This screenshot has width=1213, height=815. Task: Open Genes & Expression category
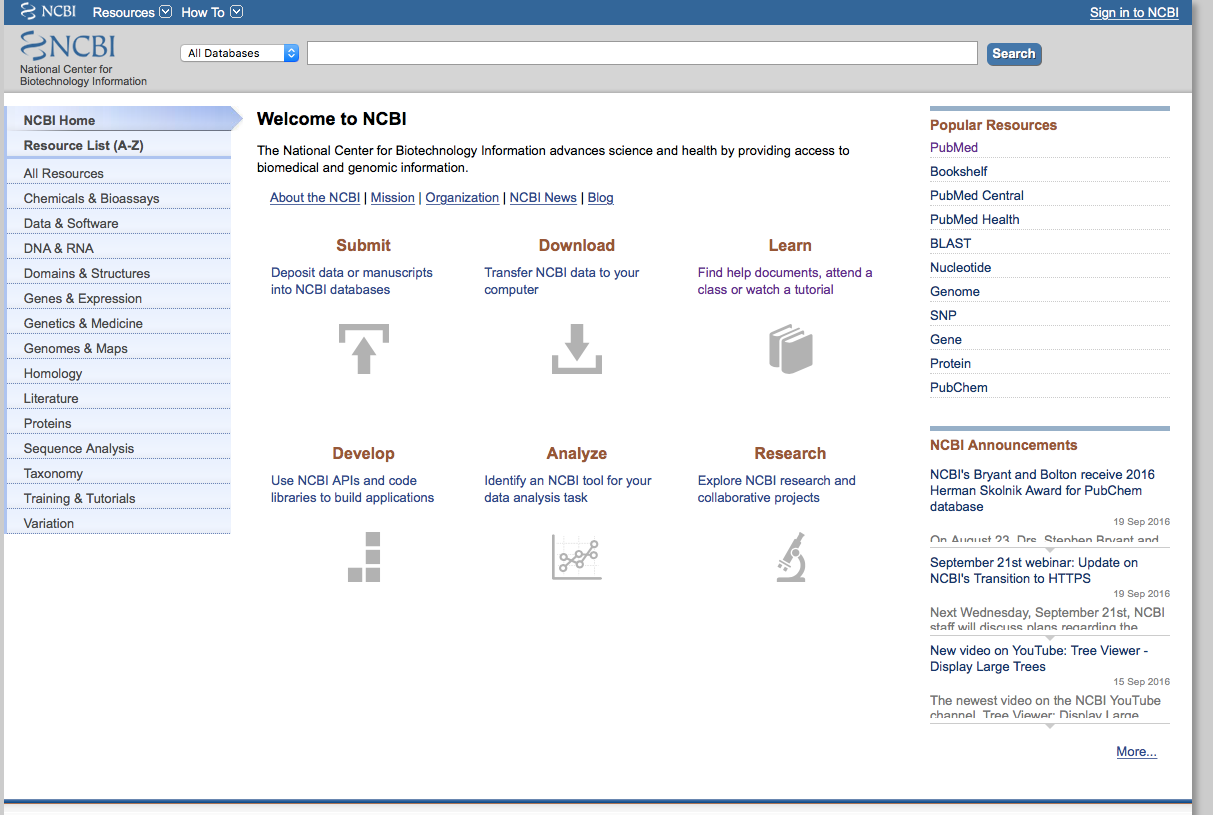pos(118,298)
